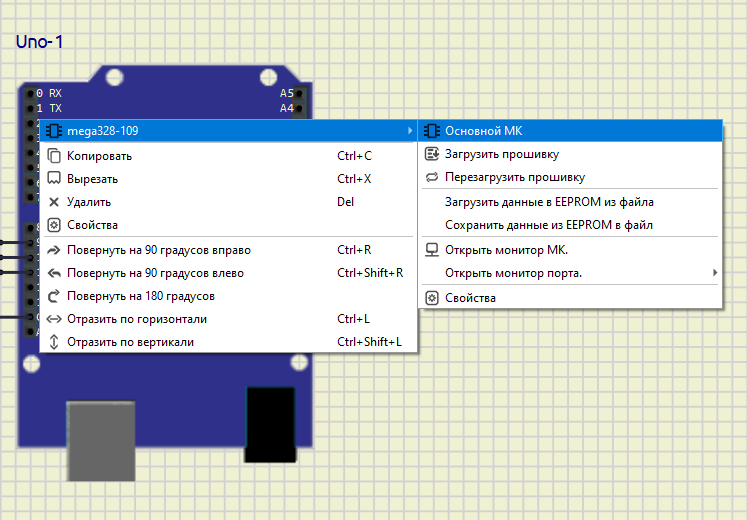The width and height of the screenshot is (747, 520).
Task: Choose Загрузить прошивку from the submenu
Action: point(501,154)
